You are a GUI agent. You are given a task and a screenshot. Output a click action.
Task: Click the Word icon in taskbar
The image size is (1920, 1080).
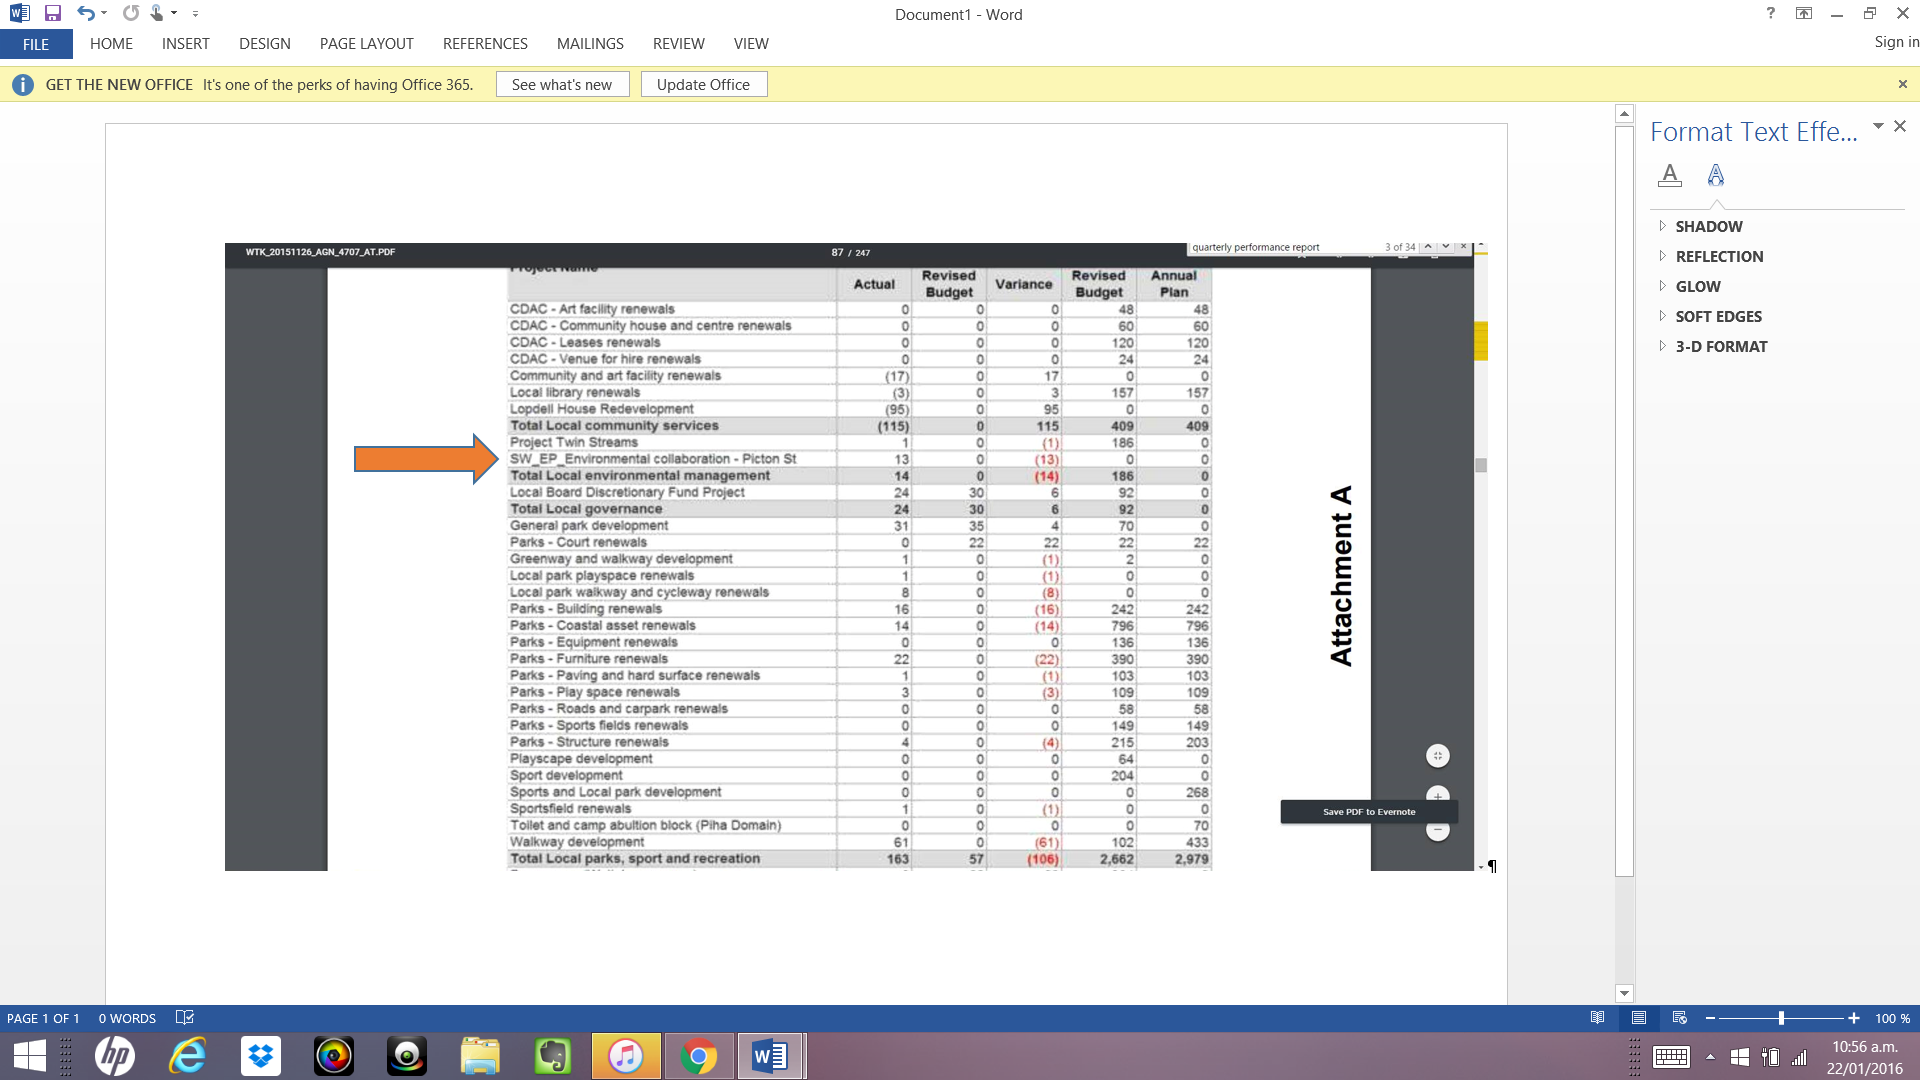tap(771, 1056)
